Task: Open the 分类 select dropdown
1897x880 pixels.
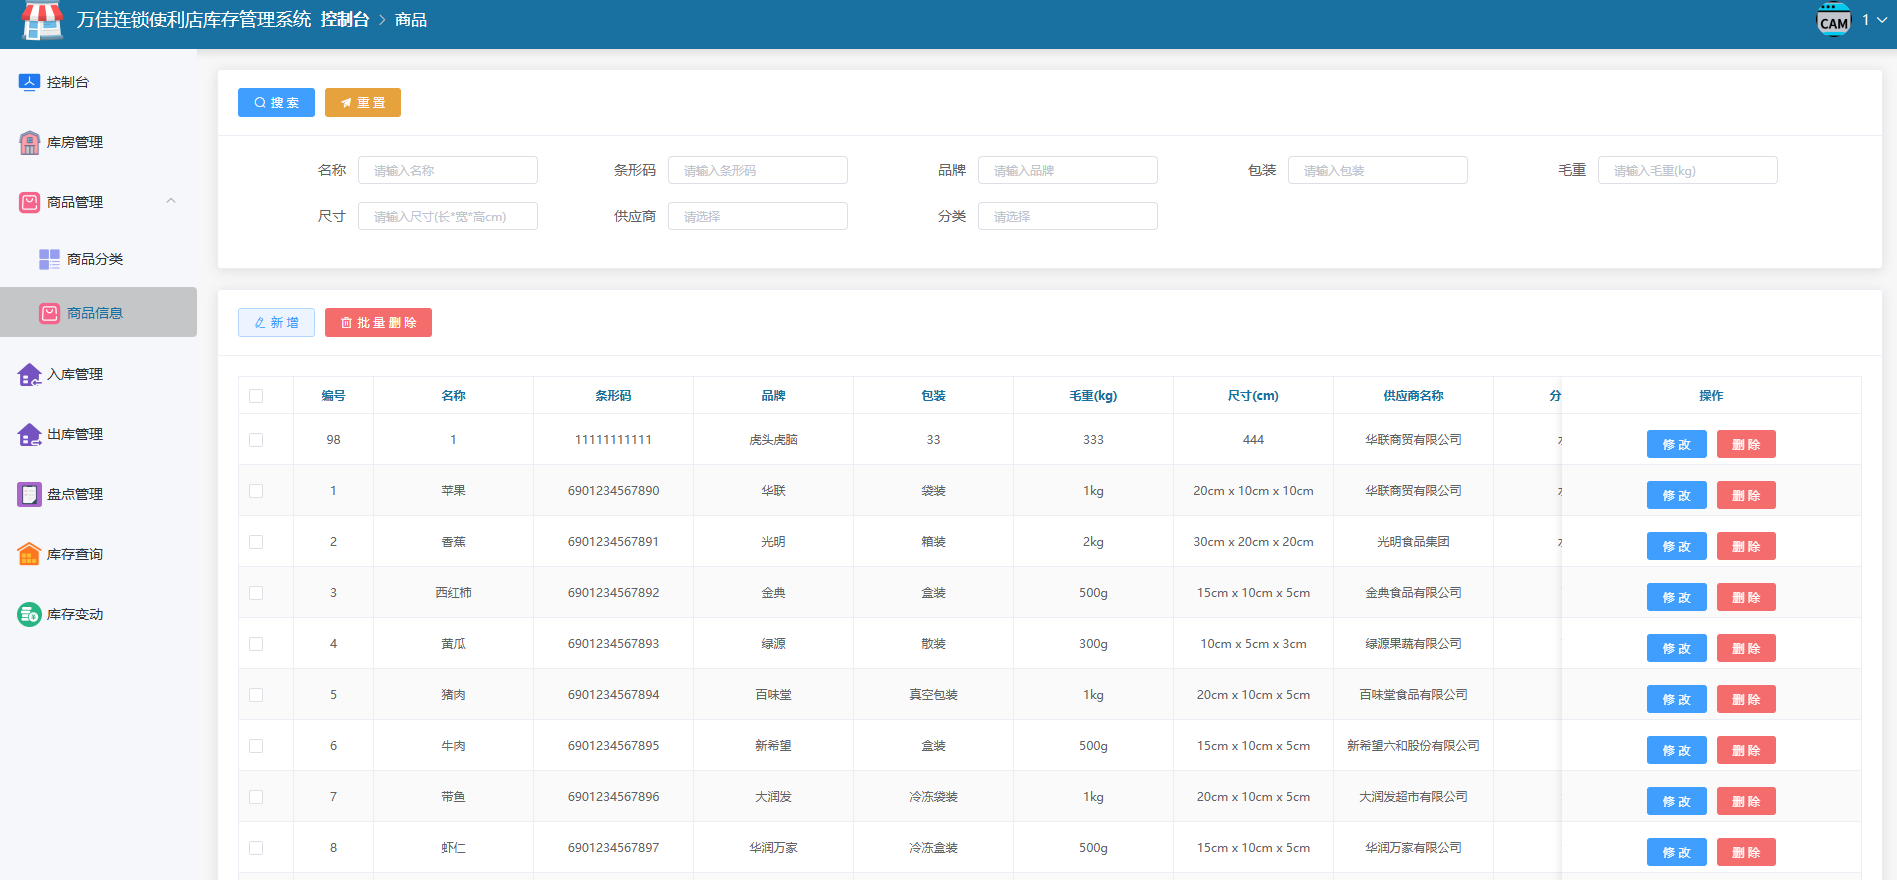Action: (1068, 216)
